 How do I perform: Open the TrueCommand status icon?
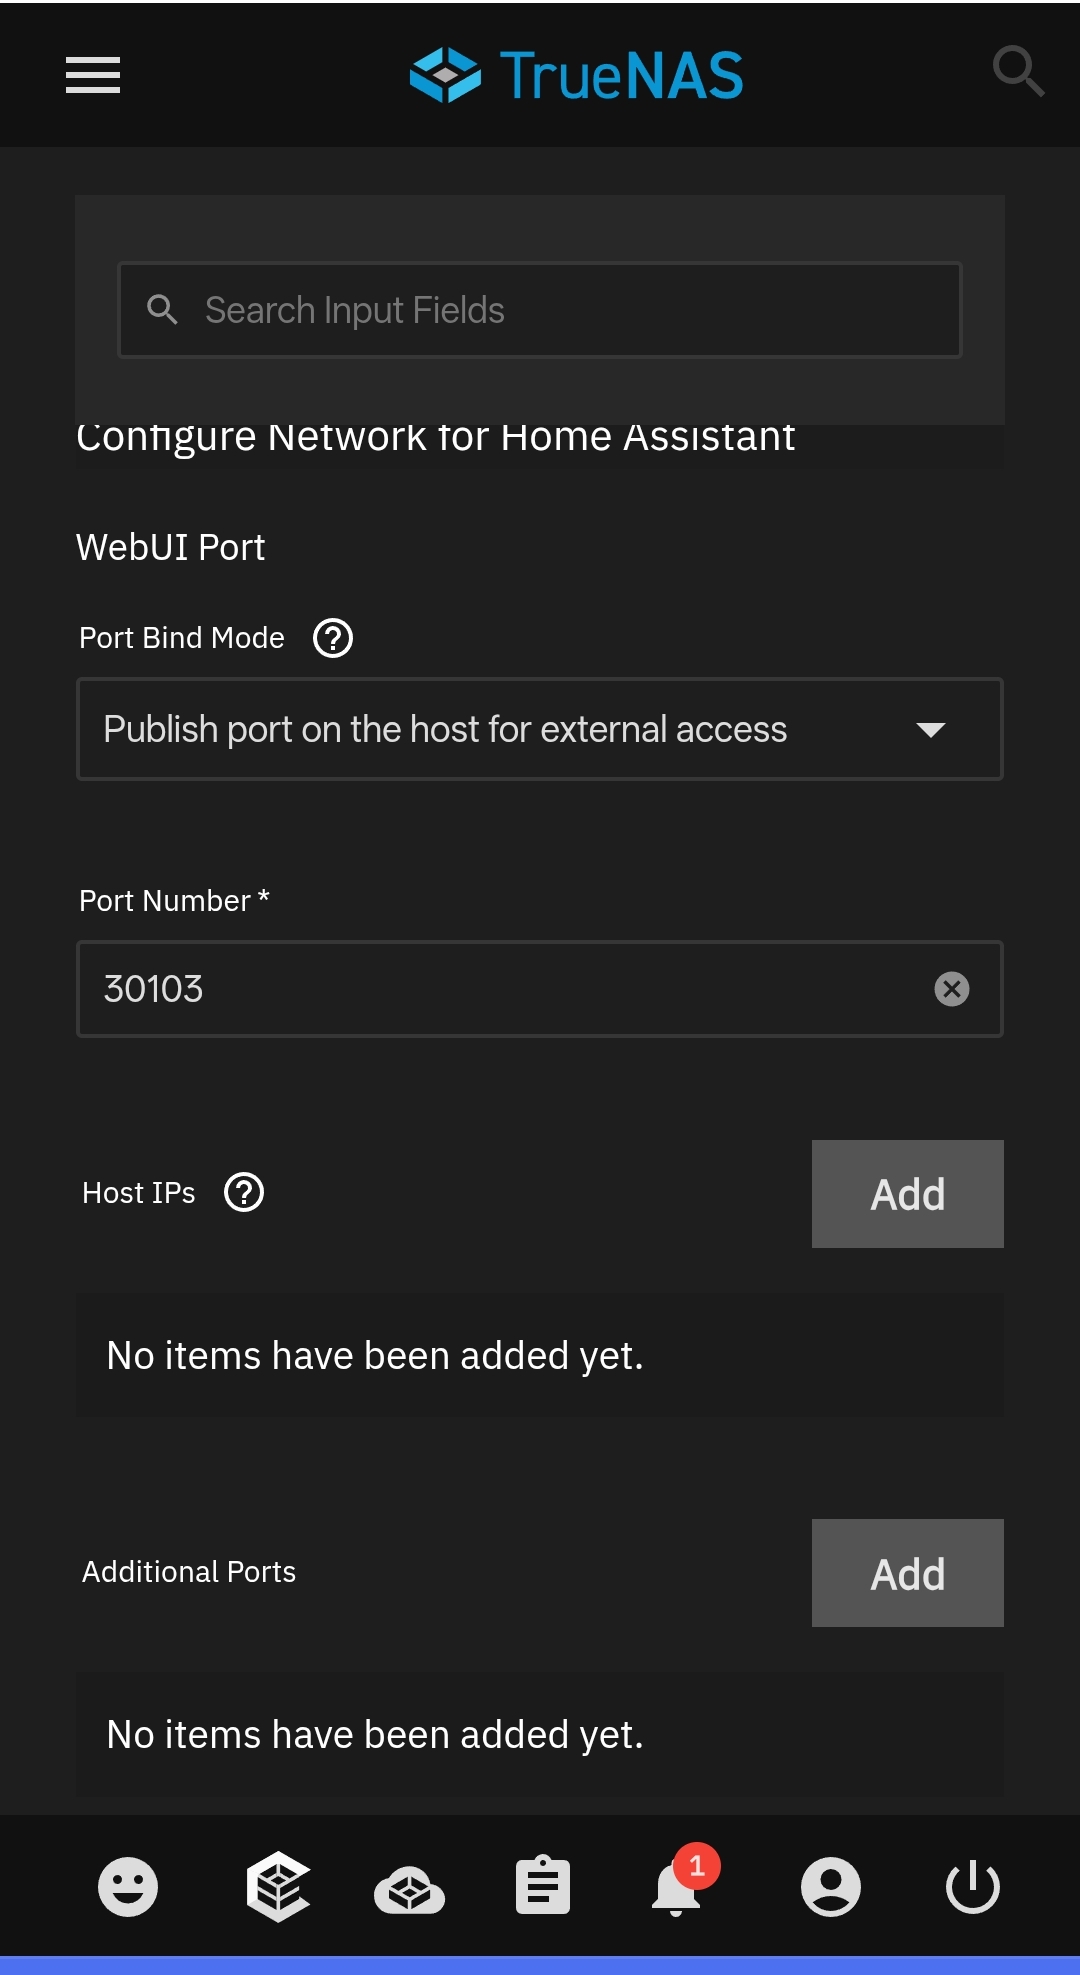tap(277, 1887)
